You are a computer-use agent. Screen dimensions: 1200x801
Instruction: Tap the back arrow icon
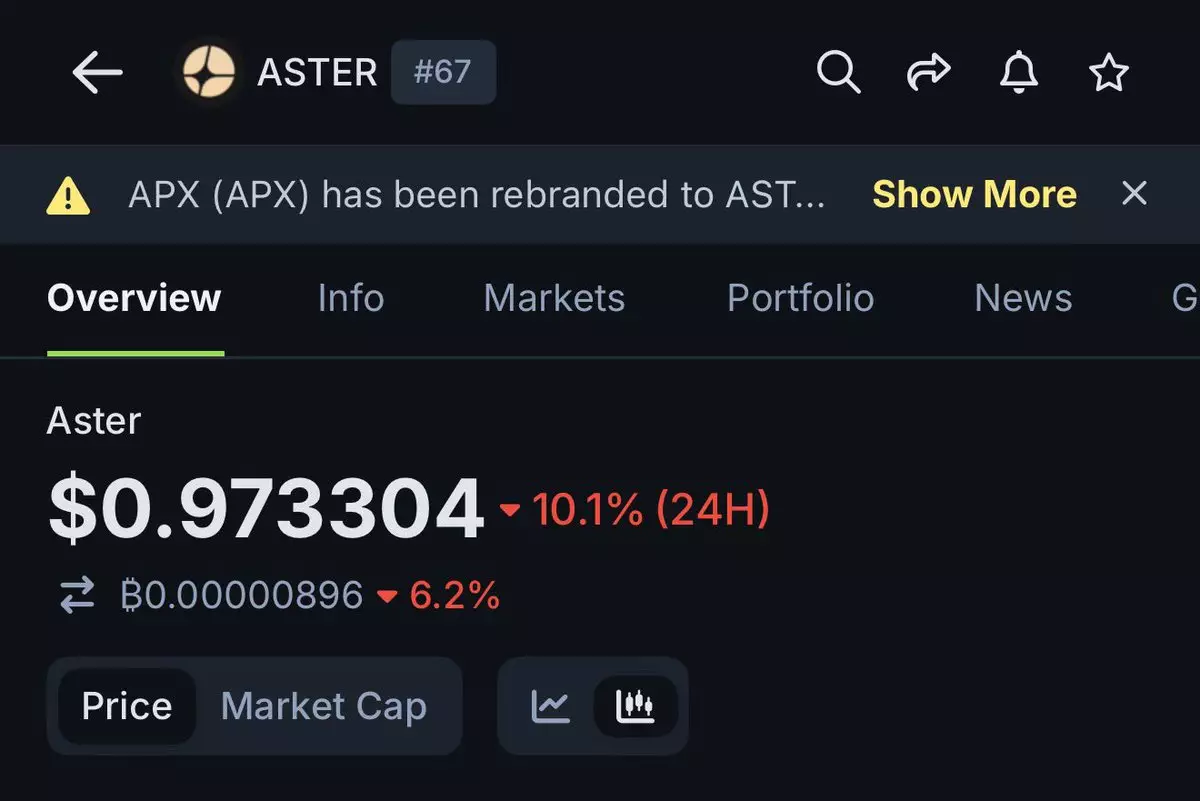tap(97, 73)
